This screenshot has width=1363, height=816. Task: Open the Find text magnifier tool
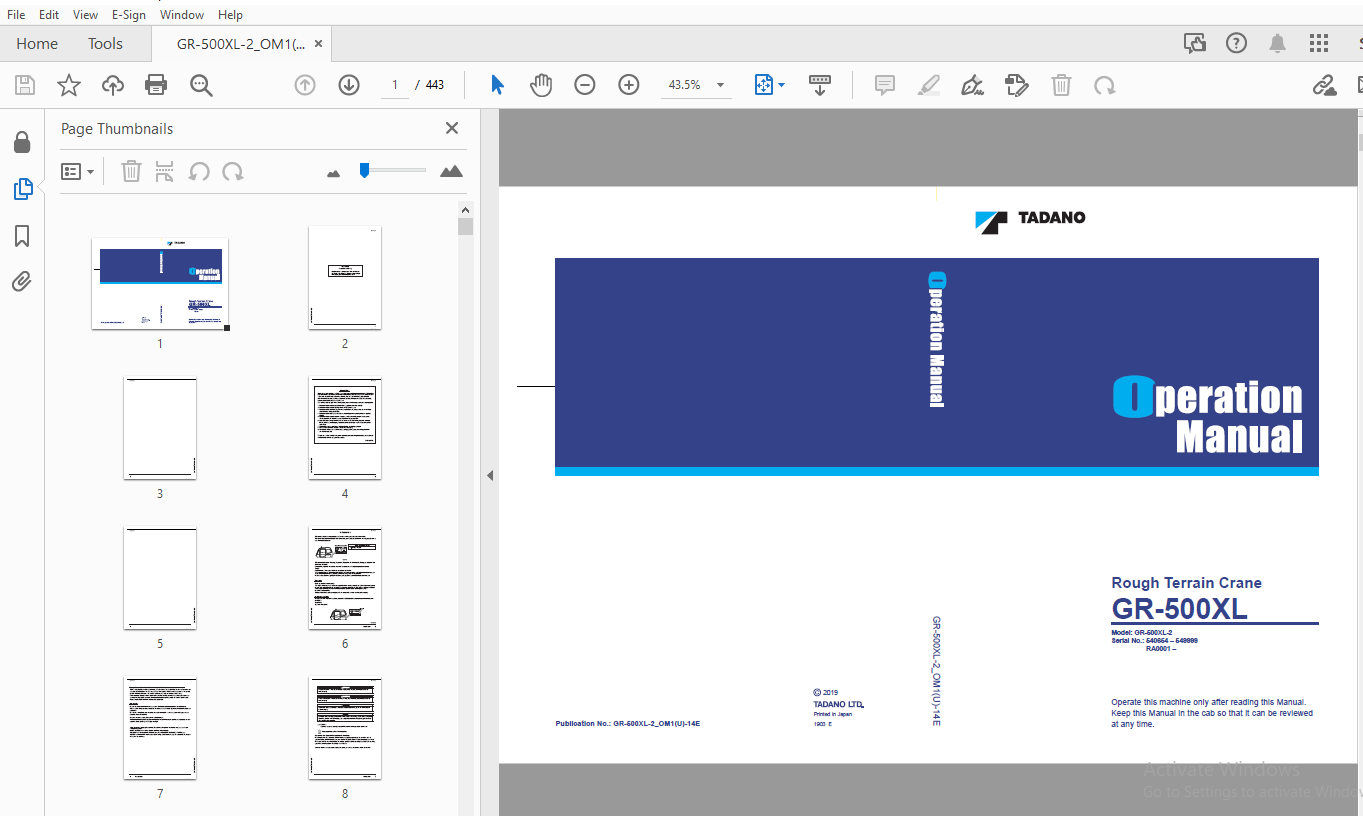(201, 85)
